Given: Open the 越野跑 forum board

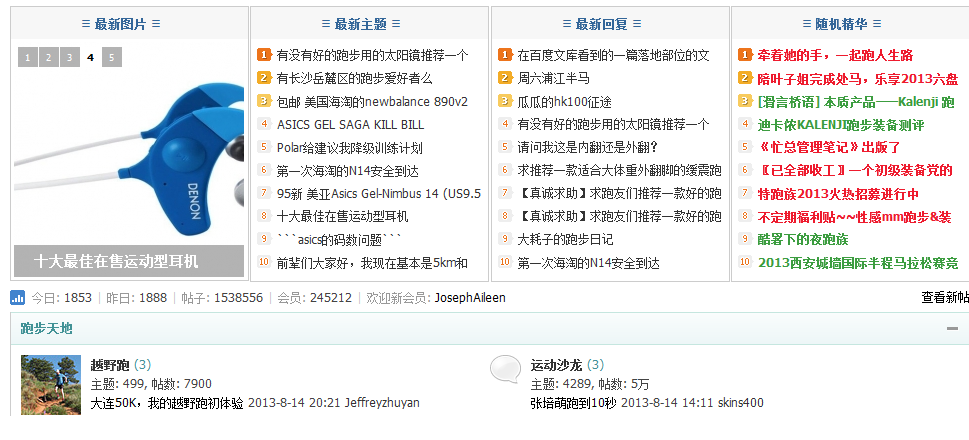Looking at the screenshot, I should click(x=110, y=365).
